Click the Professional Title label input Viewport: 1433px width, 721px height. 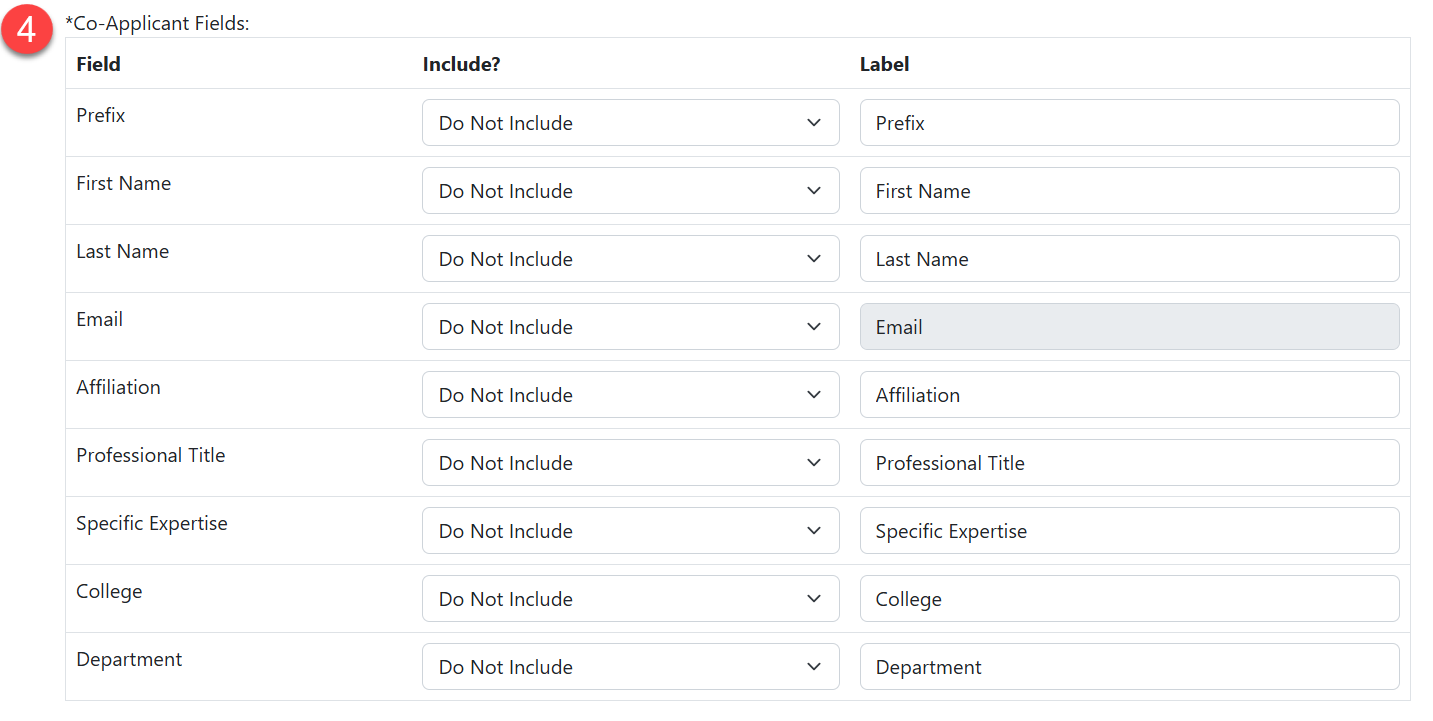tap(1129, 463)
